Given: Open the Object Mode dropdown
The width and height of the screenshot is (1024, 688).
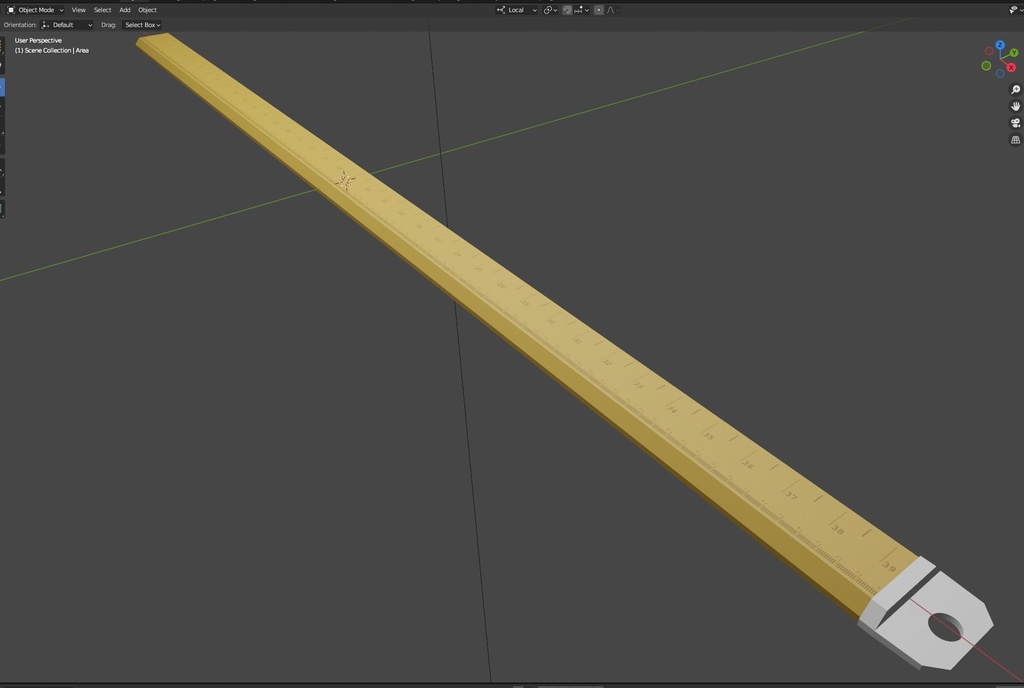Looking at the screenshot, I should click(x=38, y=9).
